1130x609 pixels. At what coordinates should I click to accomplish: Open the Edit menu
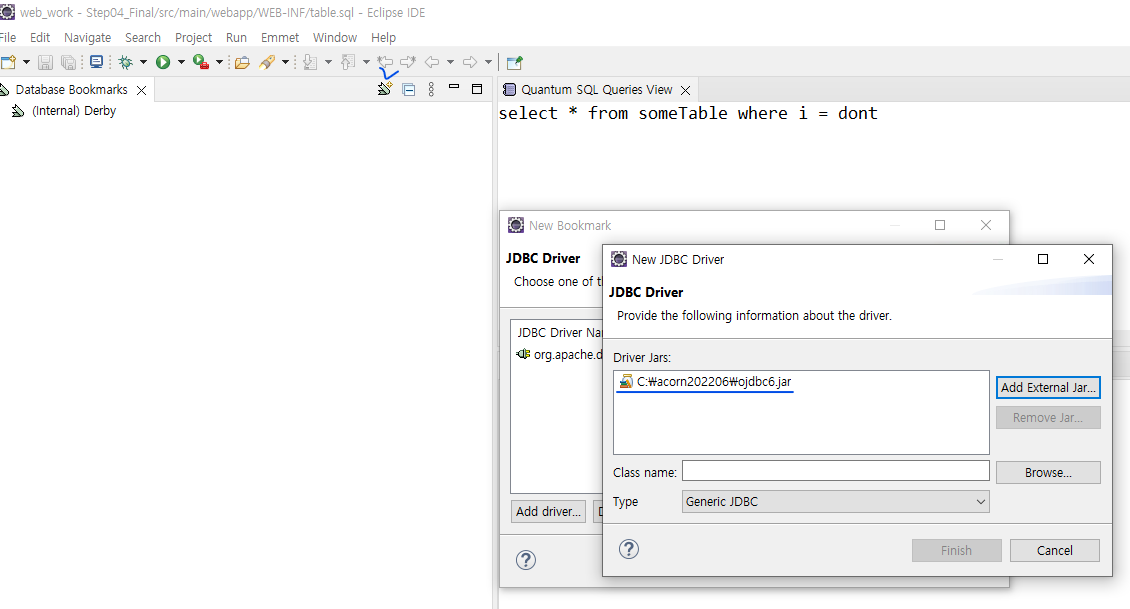pyautogui.click(x=40, y=37)
